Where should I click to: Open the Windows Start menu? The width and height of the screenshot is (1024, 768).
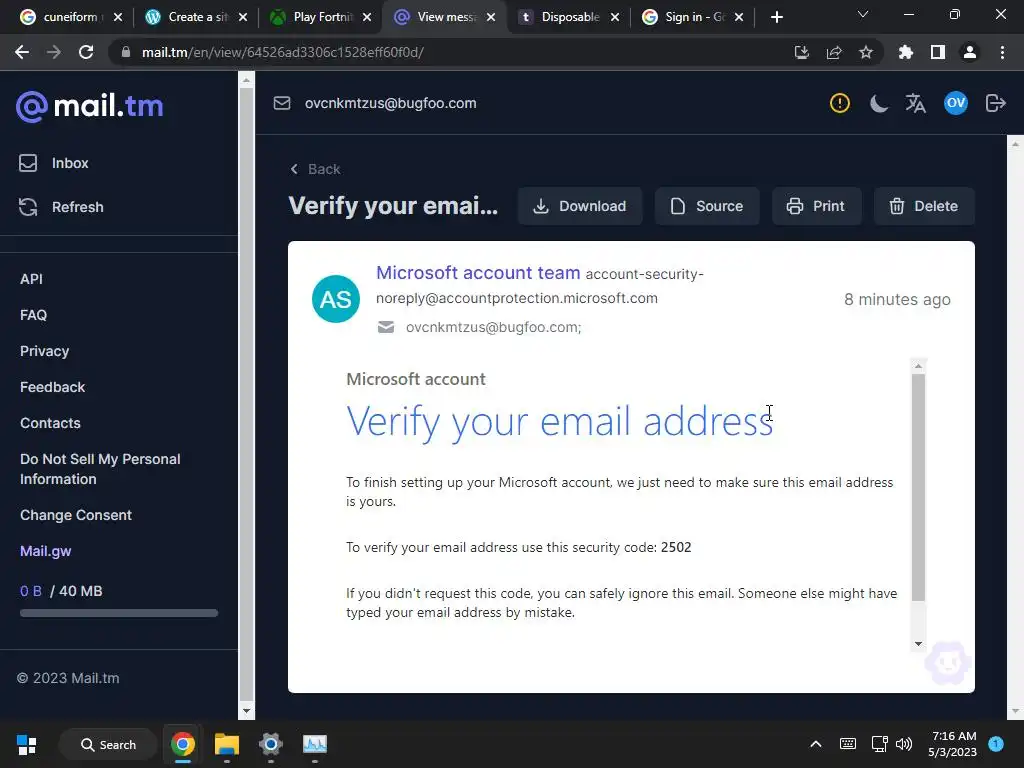[x=27, y=744]
